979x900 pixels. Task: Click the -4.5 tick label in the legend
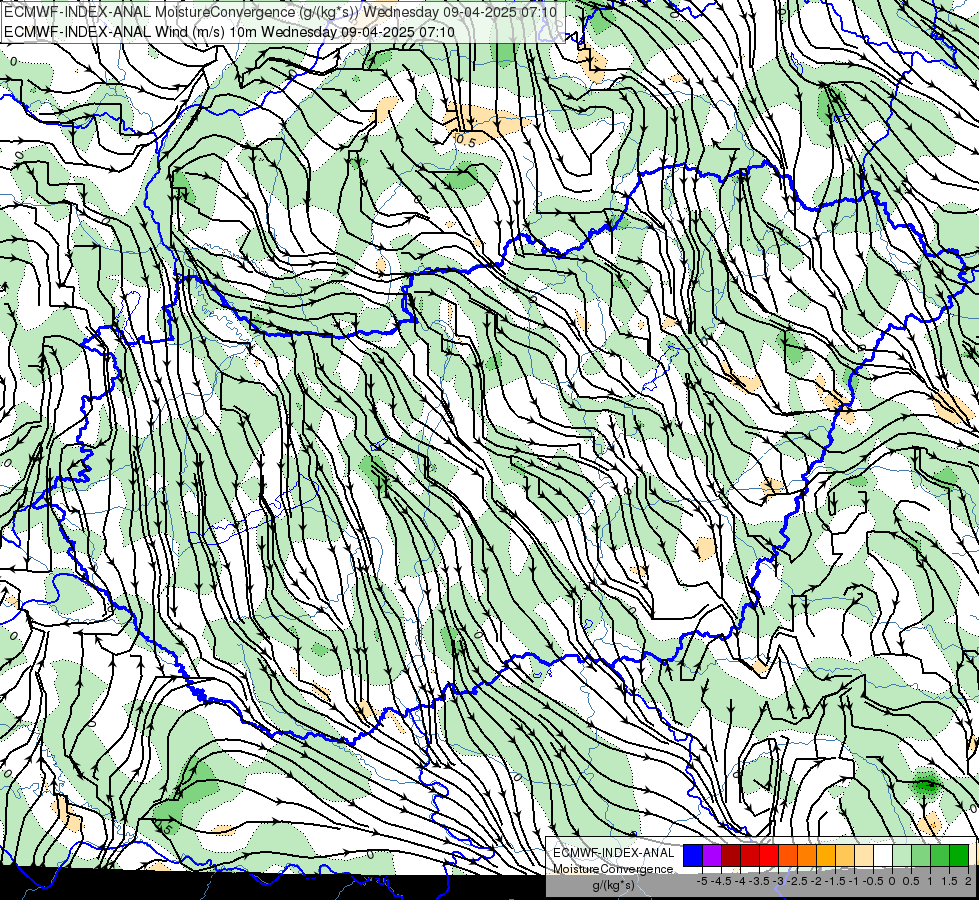721,881
